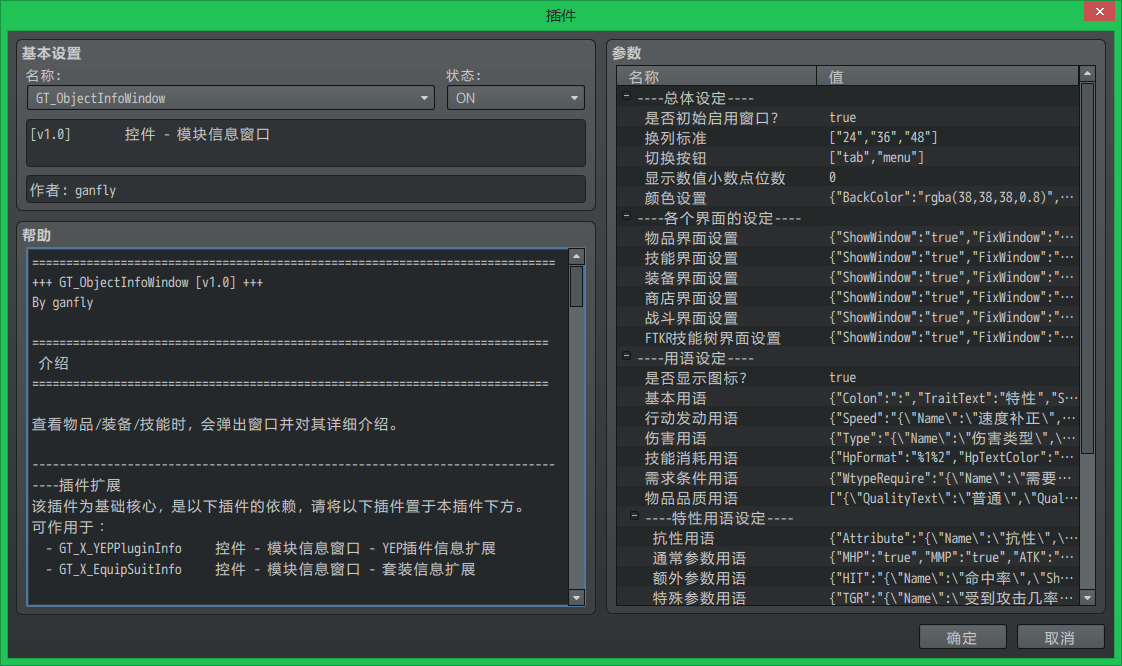Select the 物品界面设置 parameter row
1122x666 pixels.
848,237
